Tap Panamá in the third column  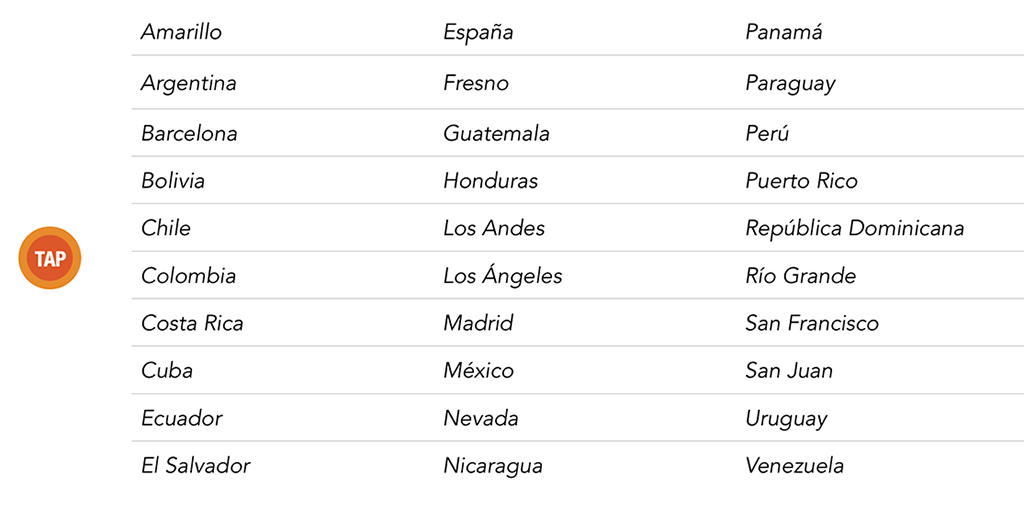[784, 32]
